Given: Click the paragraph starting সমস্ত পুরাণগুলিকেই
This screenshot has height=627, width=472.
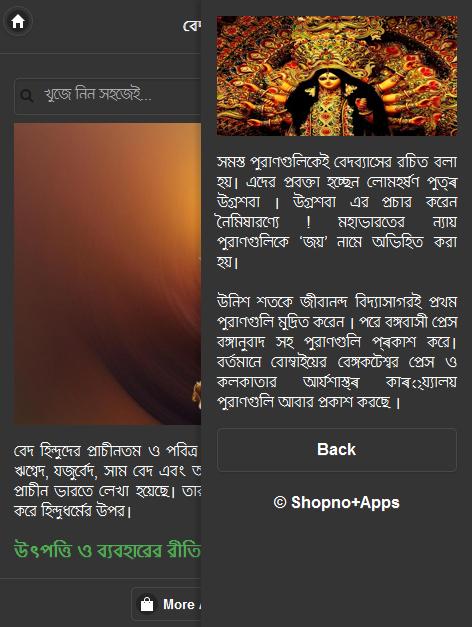Looking at the screenshot, I should point(337,212).
